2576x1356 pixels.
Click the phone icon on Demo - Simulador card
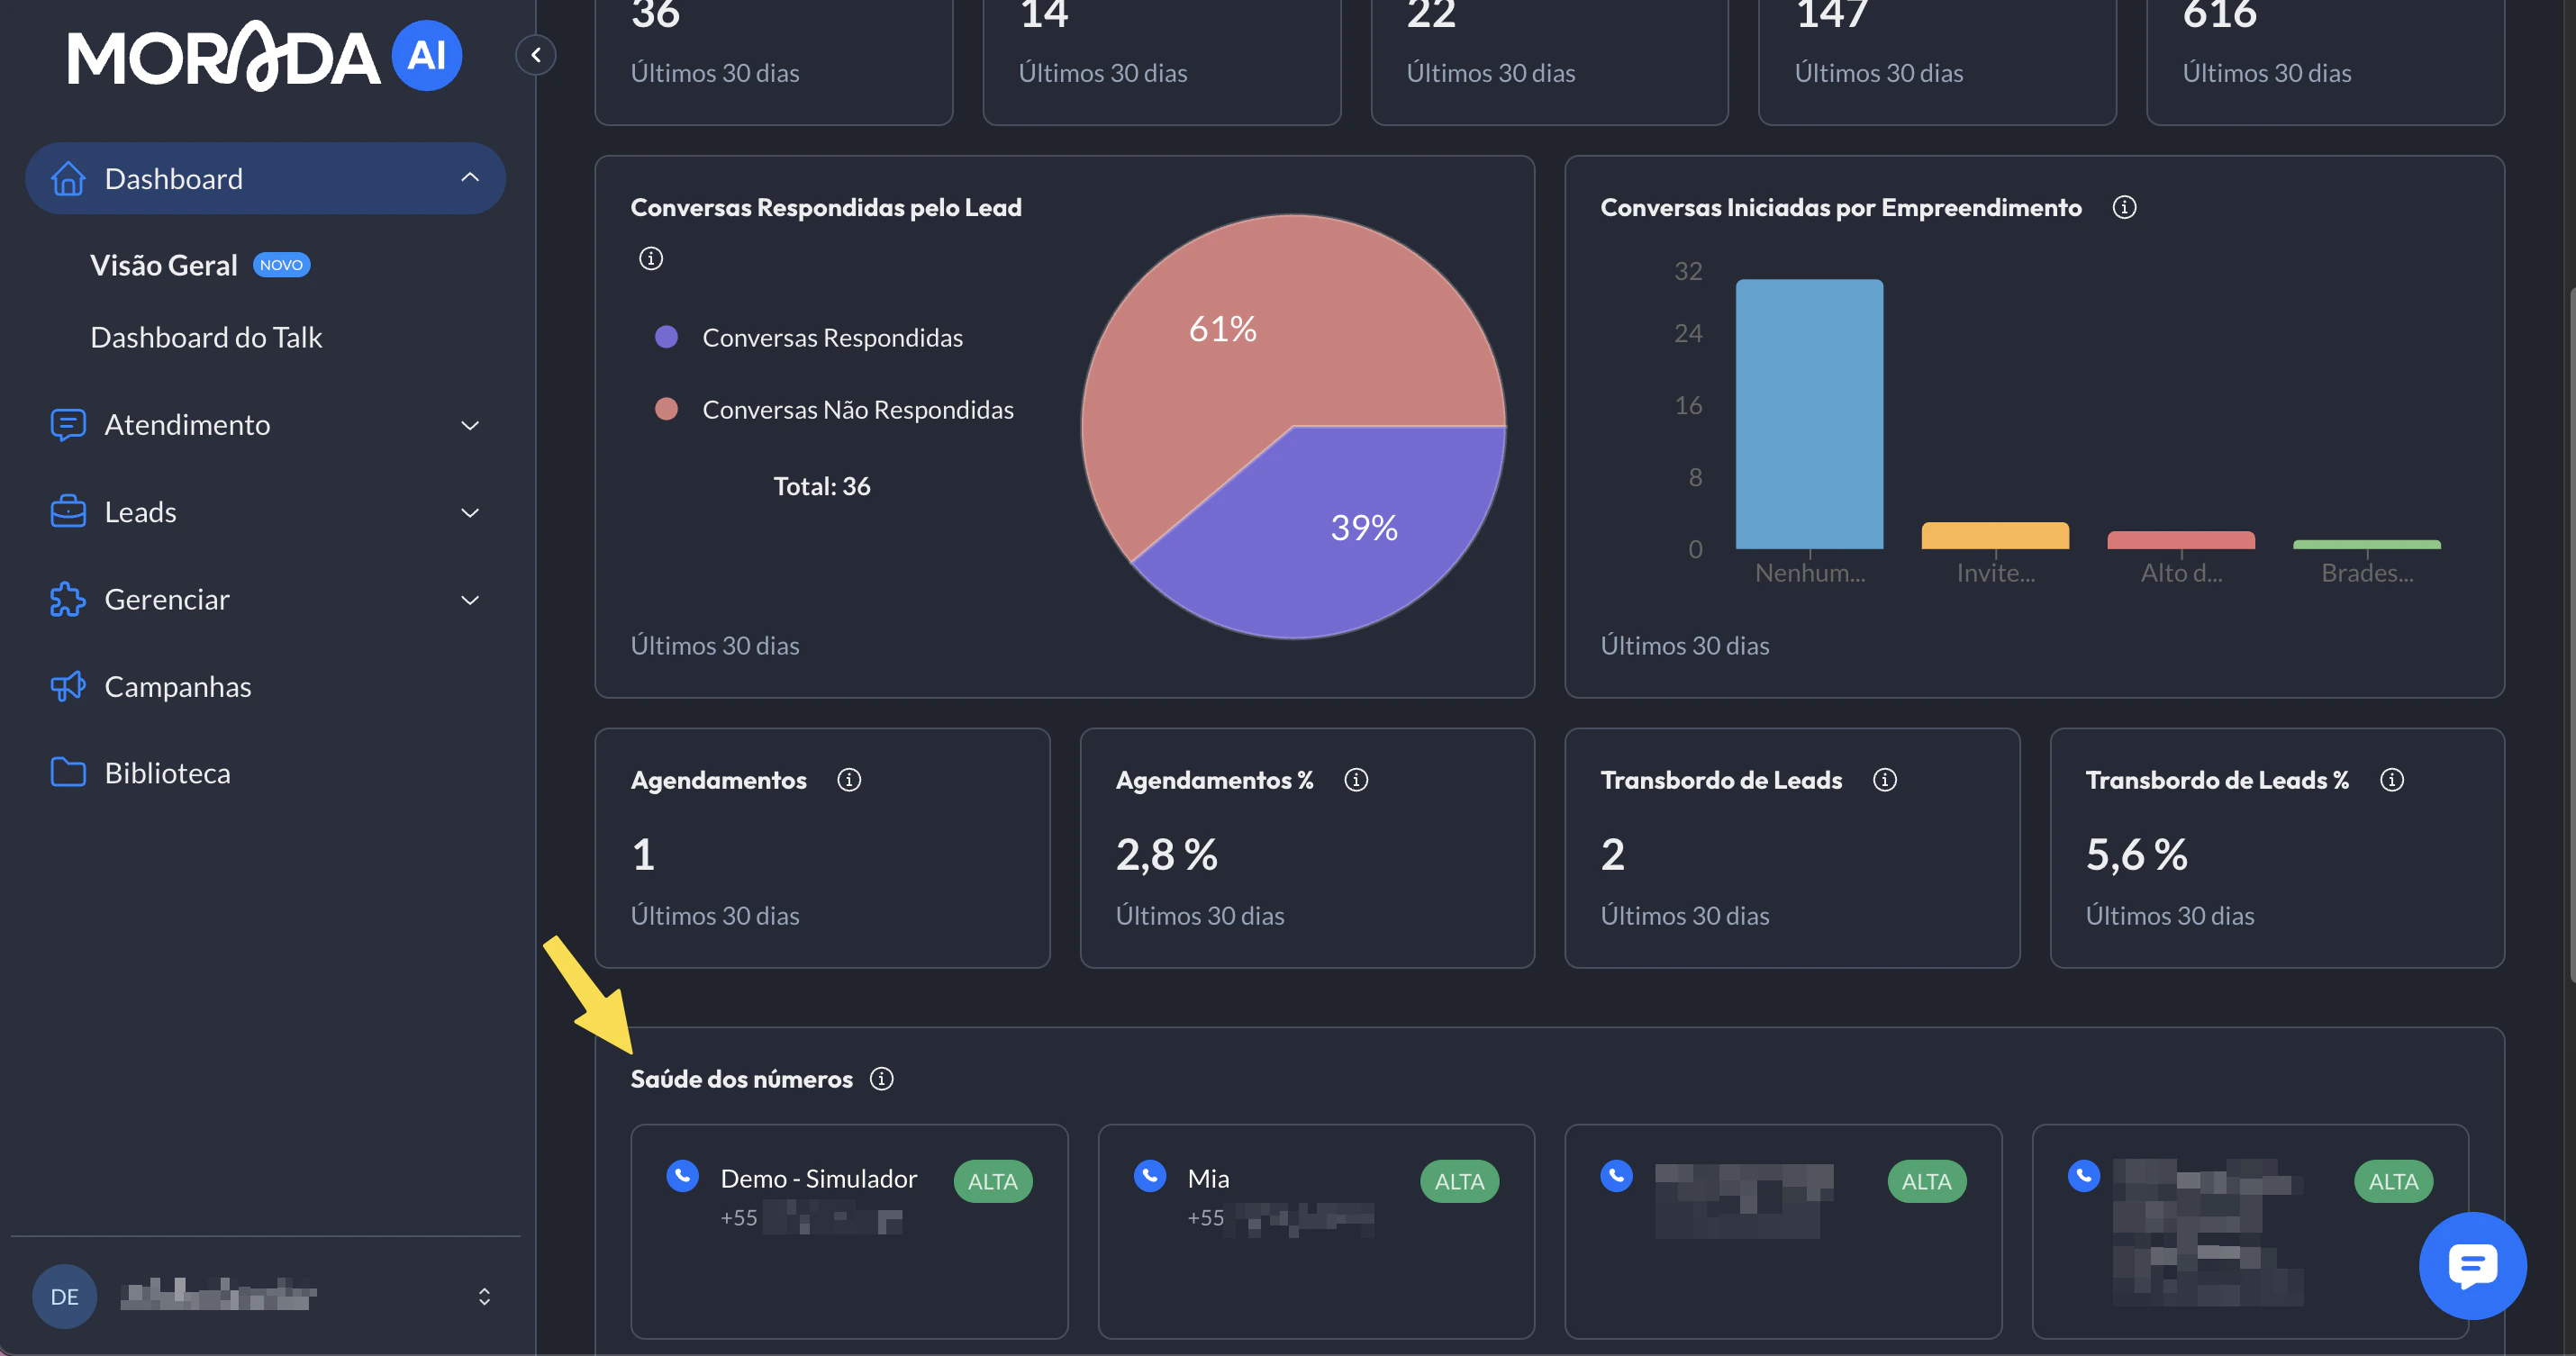[x=683, y=1176]
